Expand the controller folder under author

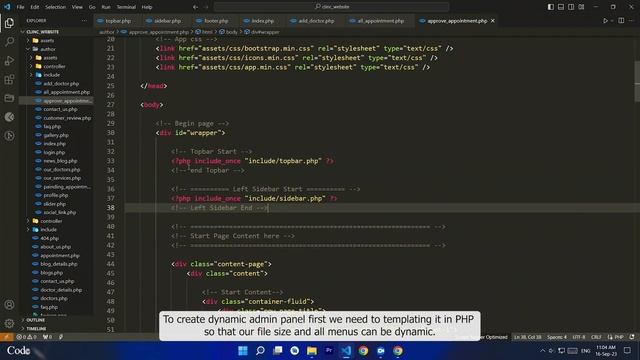coord(54,66)
